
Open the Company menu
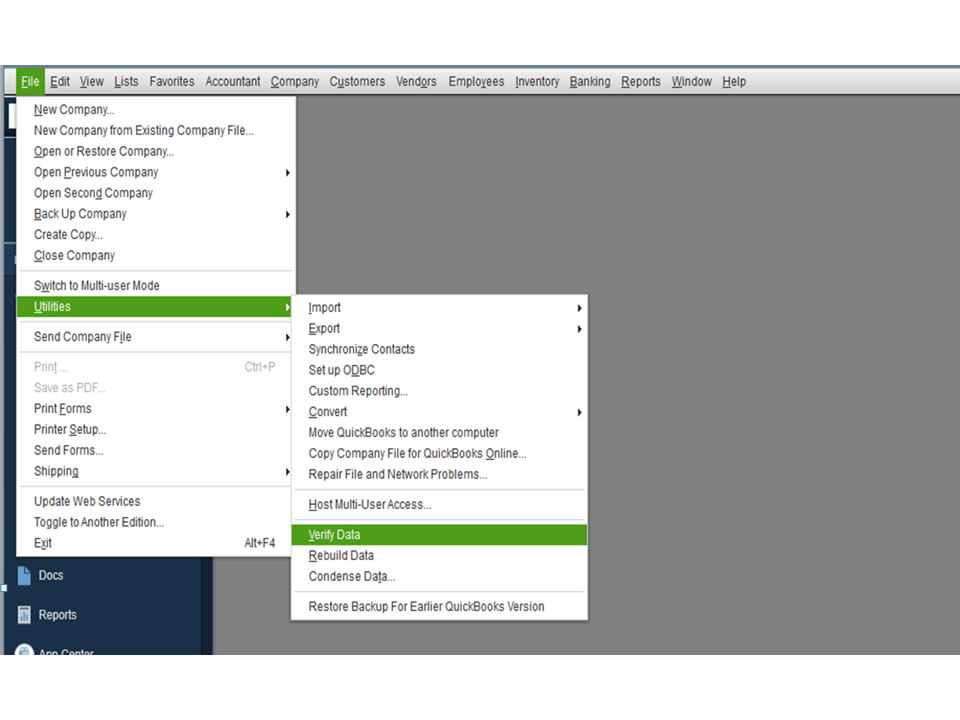294,81
